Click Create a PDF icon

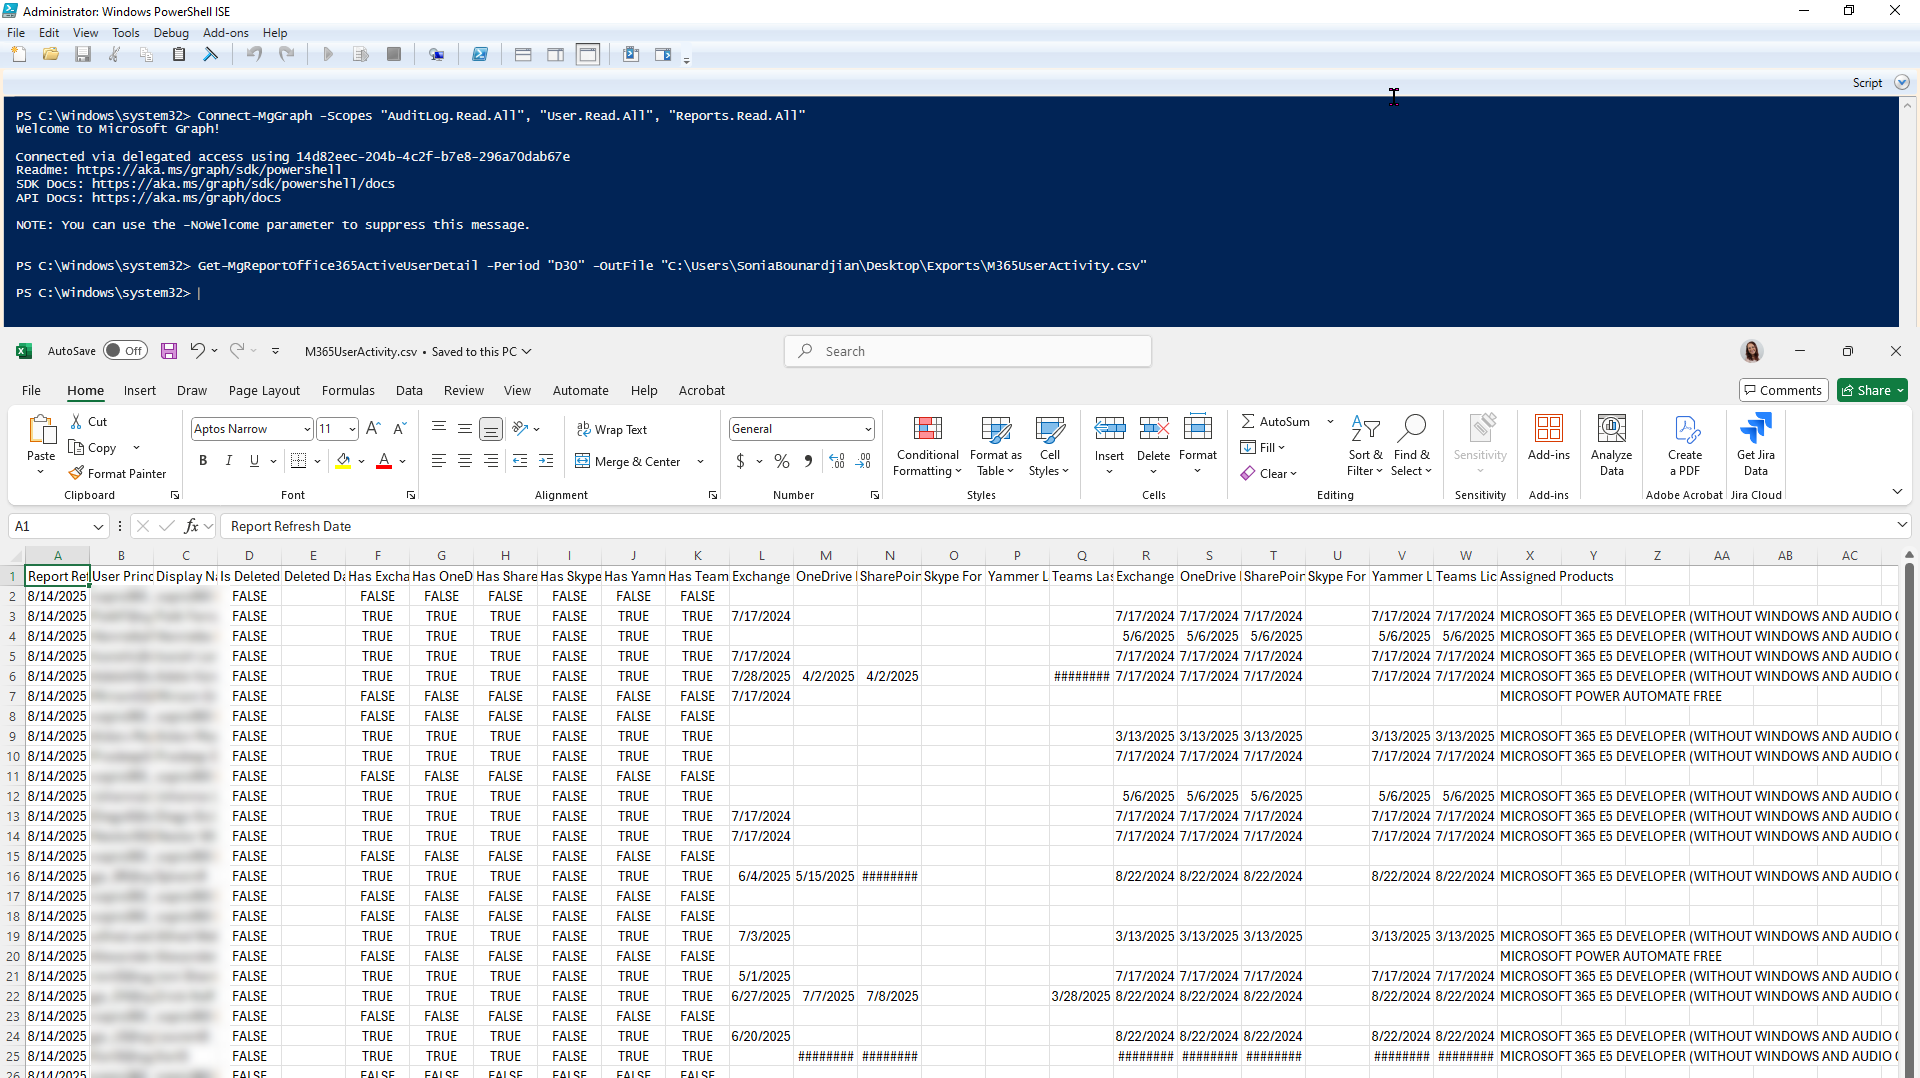tap(1686, 430)
